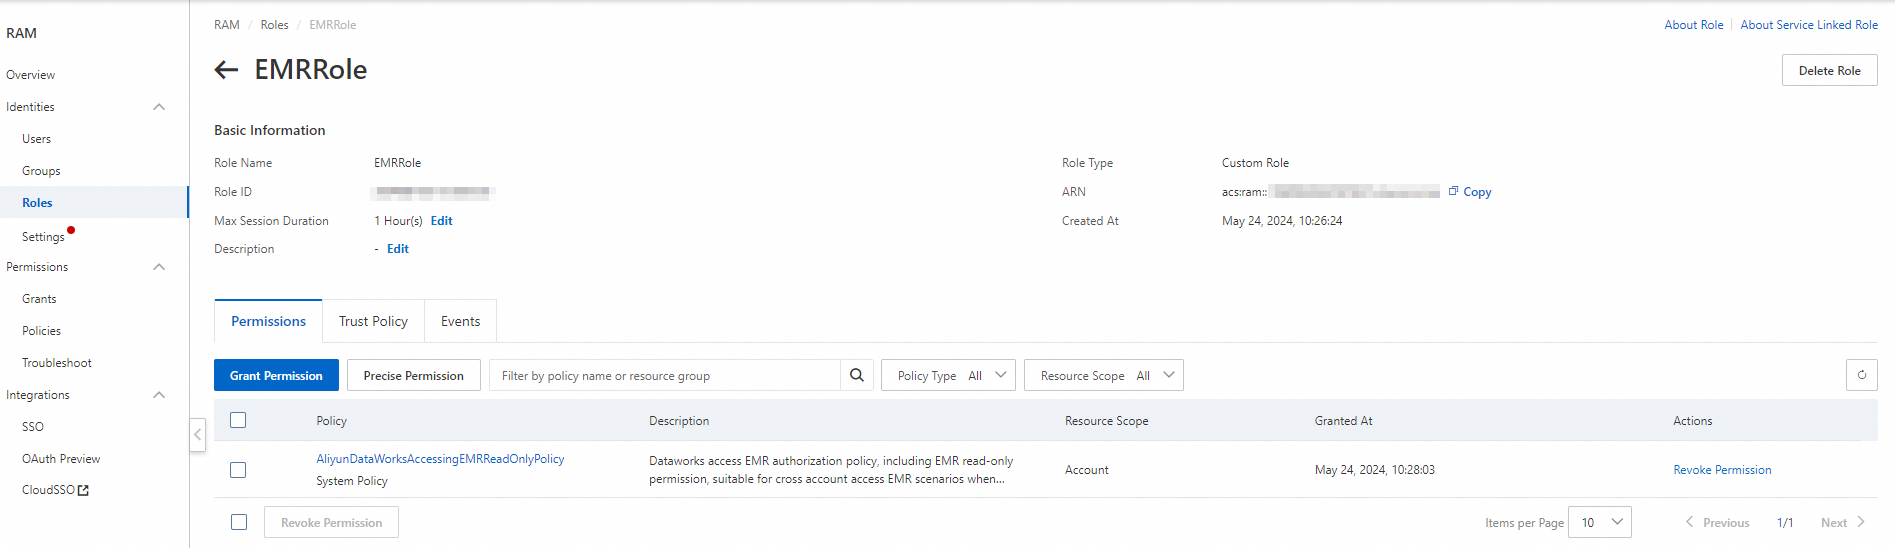
Task: Open Grants in the sidebar
Action: coord(39,299)
